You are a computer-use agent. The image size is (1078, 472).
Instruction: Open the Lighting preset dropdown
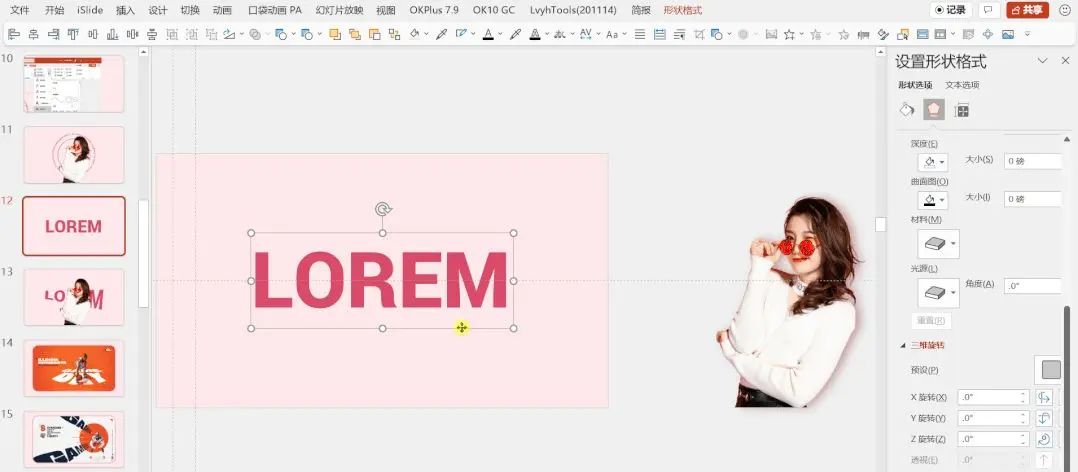(938, 293)
